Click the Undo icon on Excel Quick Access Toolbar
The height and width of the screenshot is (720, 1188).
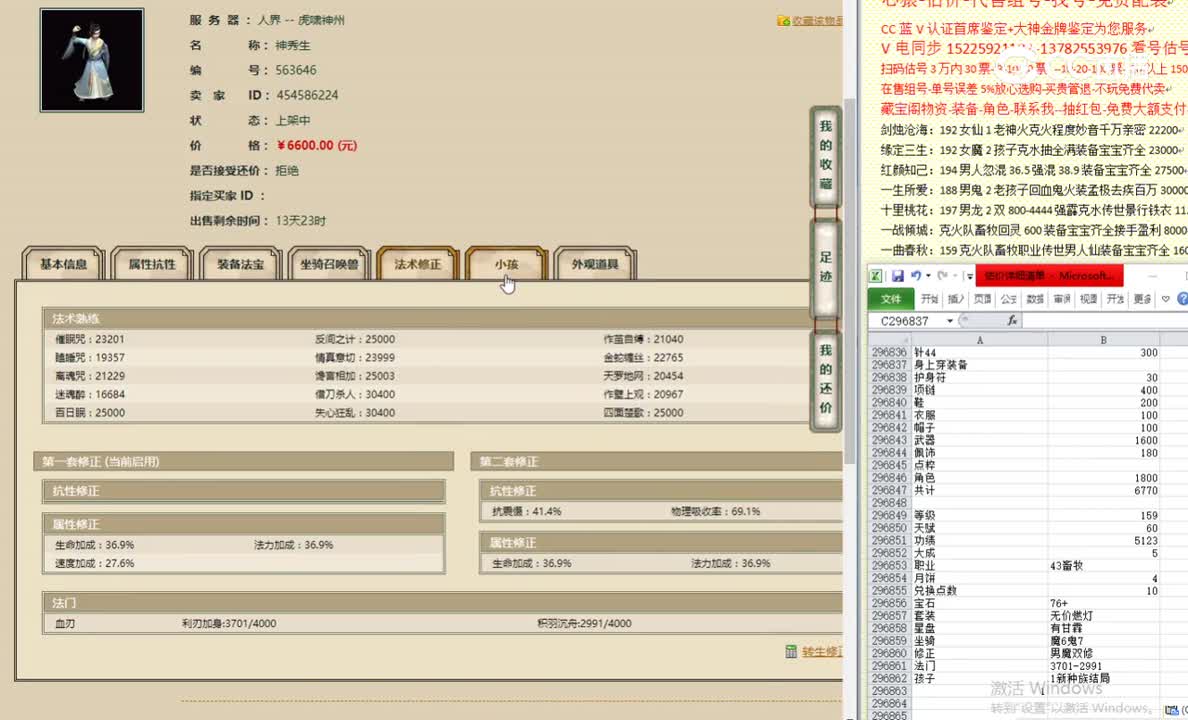(917, 276)
